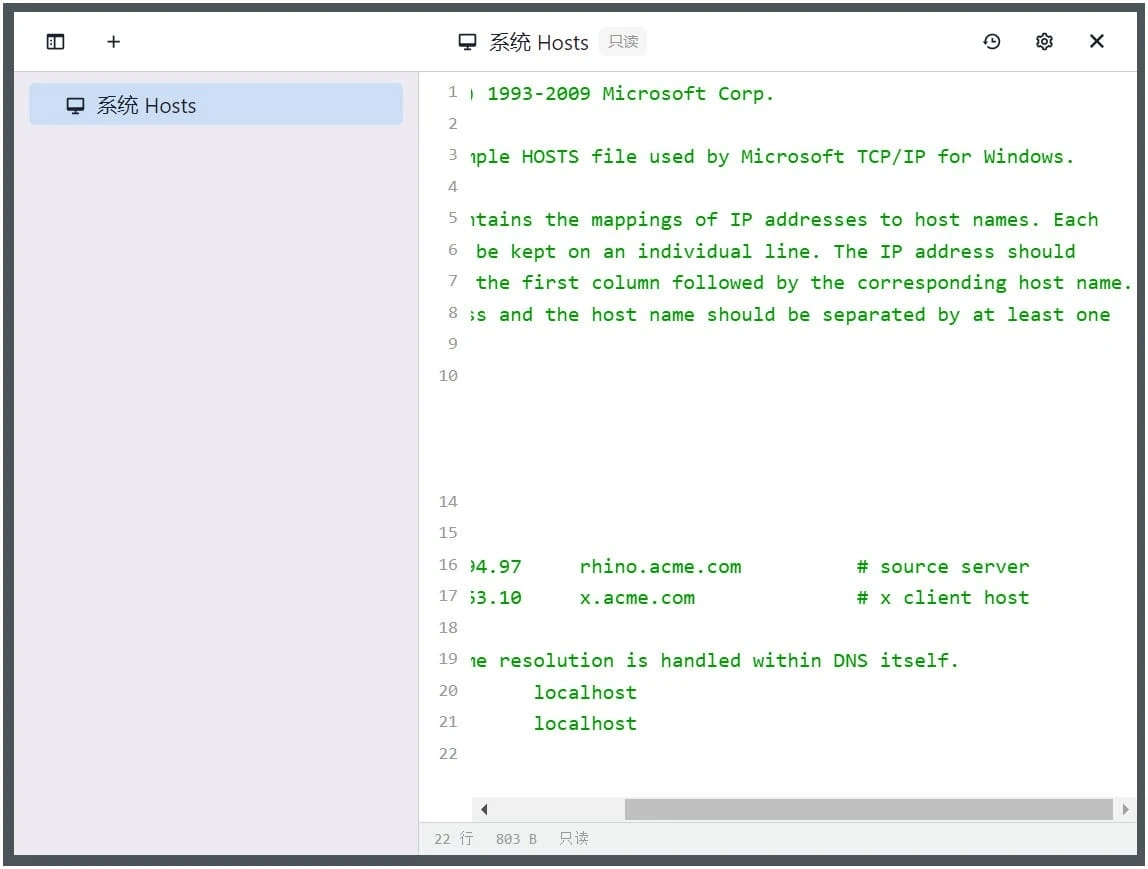Select the 系统 Hosts label in the sidebar
1148x869 pixels.
pyautogui.click(x=146, y=106)
